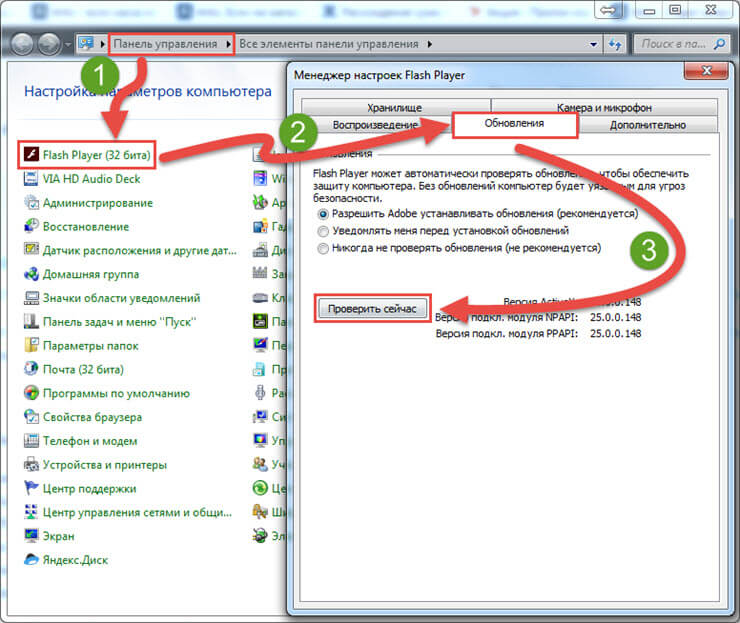
Task: Switch to the Дополнительно tab
Action: pyautogui.click(x=648, y=125)
